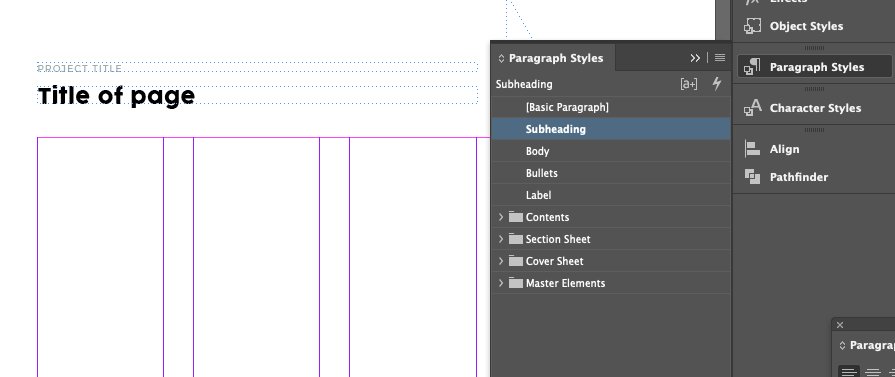895x377 pixels.
Task: Select the [Basic Paragraph] style
Action: click(x=611, y=107)
